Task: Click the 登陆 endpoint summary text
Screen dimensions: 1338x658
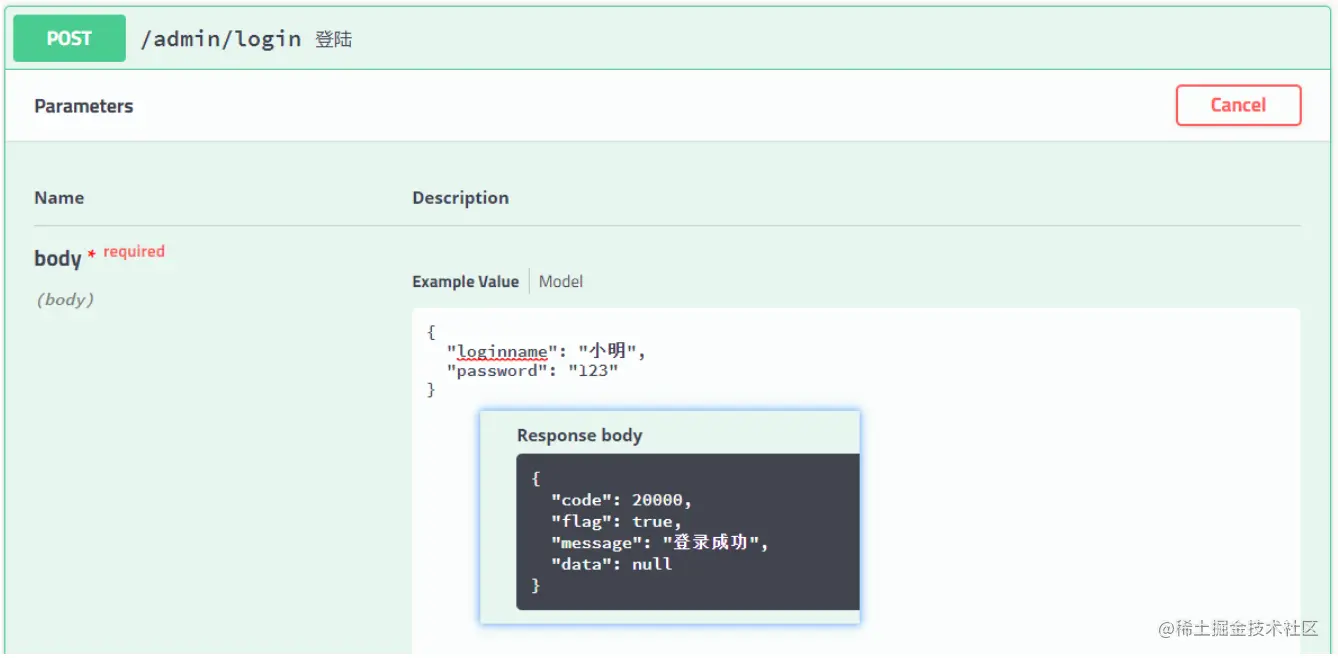Action: coord(333,40)
